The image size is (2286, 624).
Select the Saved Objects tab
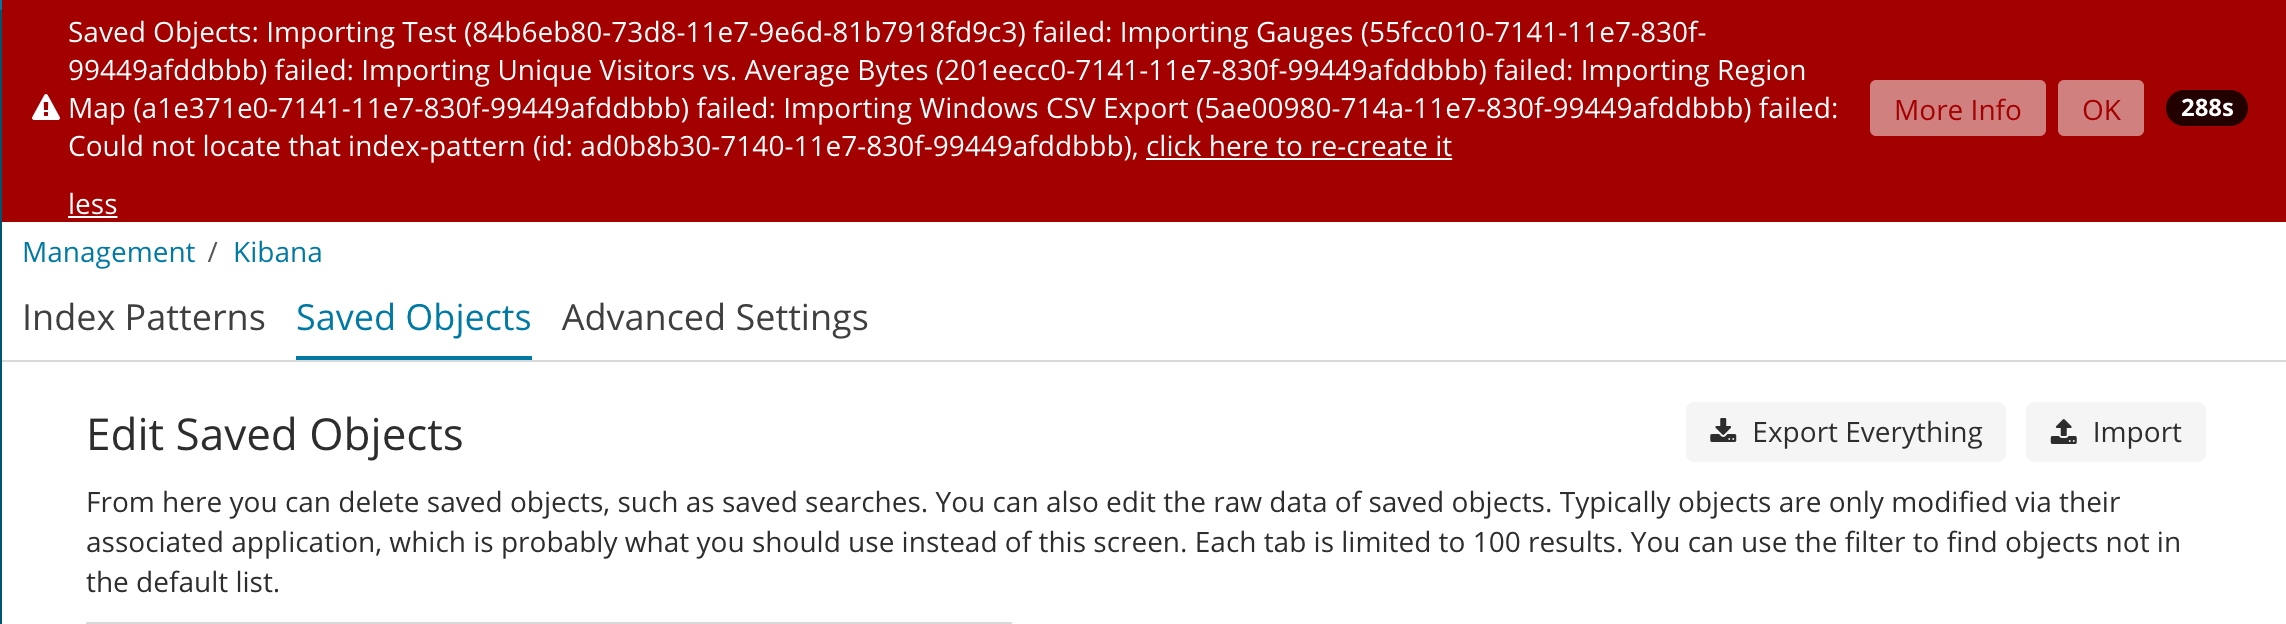[413, 317]
